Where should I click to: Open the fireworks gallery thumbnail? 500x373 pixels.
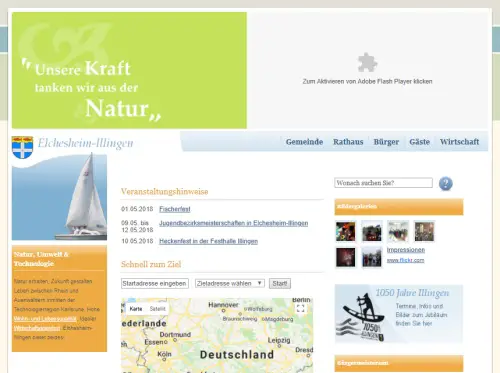[x=345, y=257]
